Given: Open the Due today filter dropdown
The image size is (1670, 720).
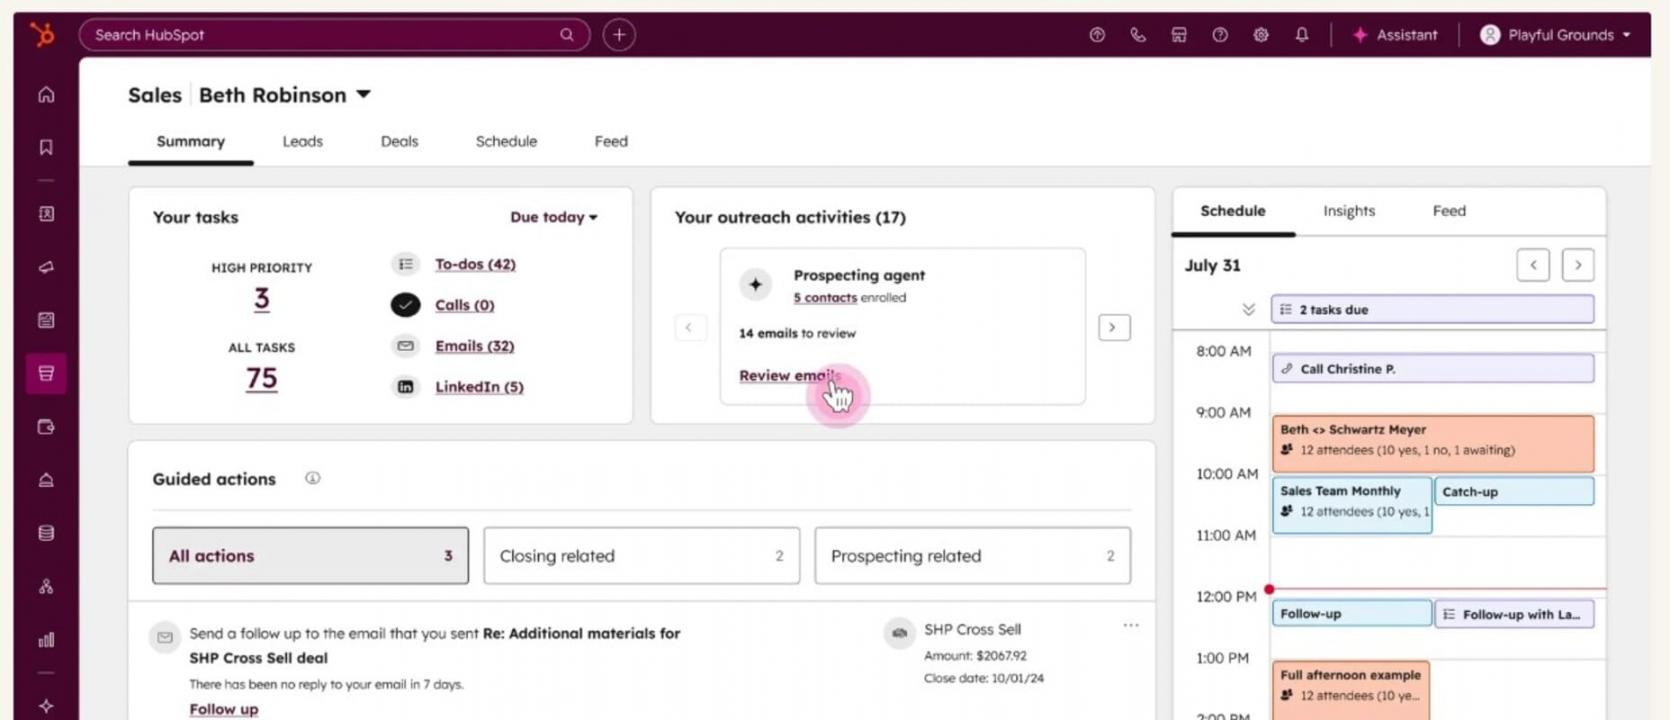Looking at the screenshot, I should coord(554,217).
